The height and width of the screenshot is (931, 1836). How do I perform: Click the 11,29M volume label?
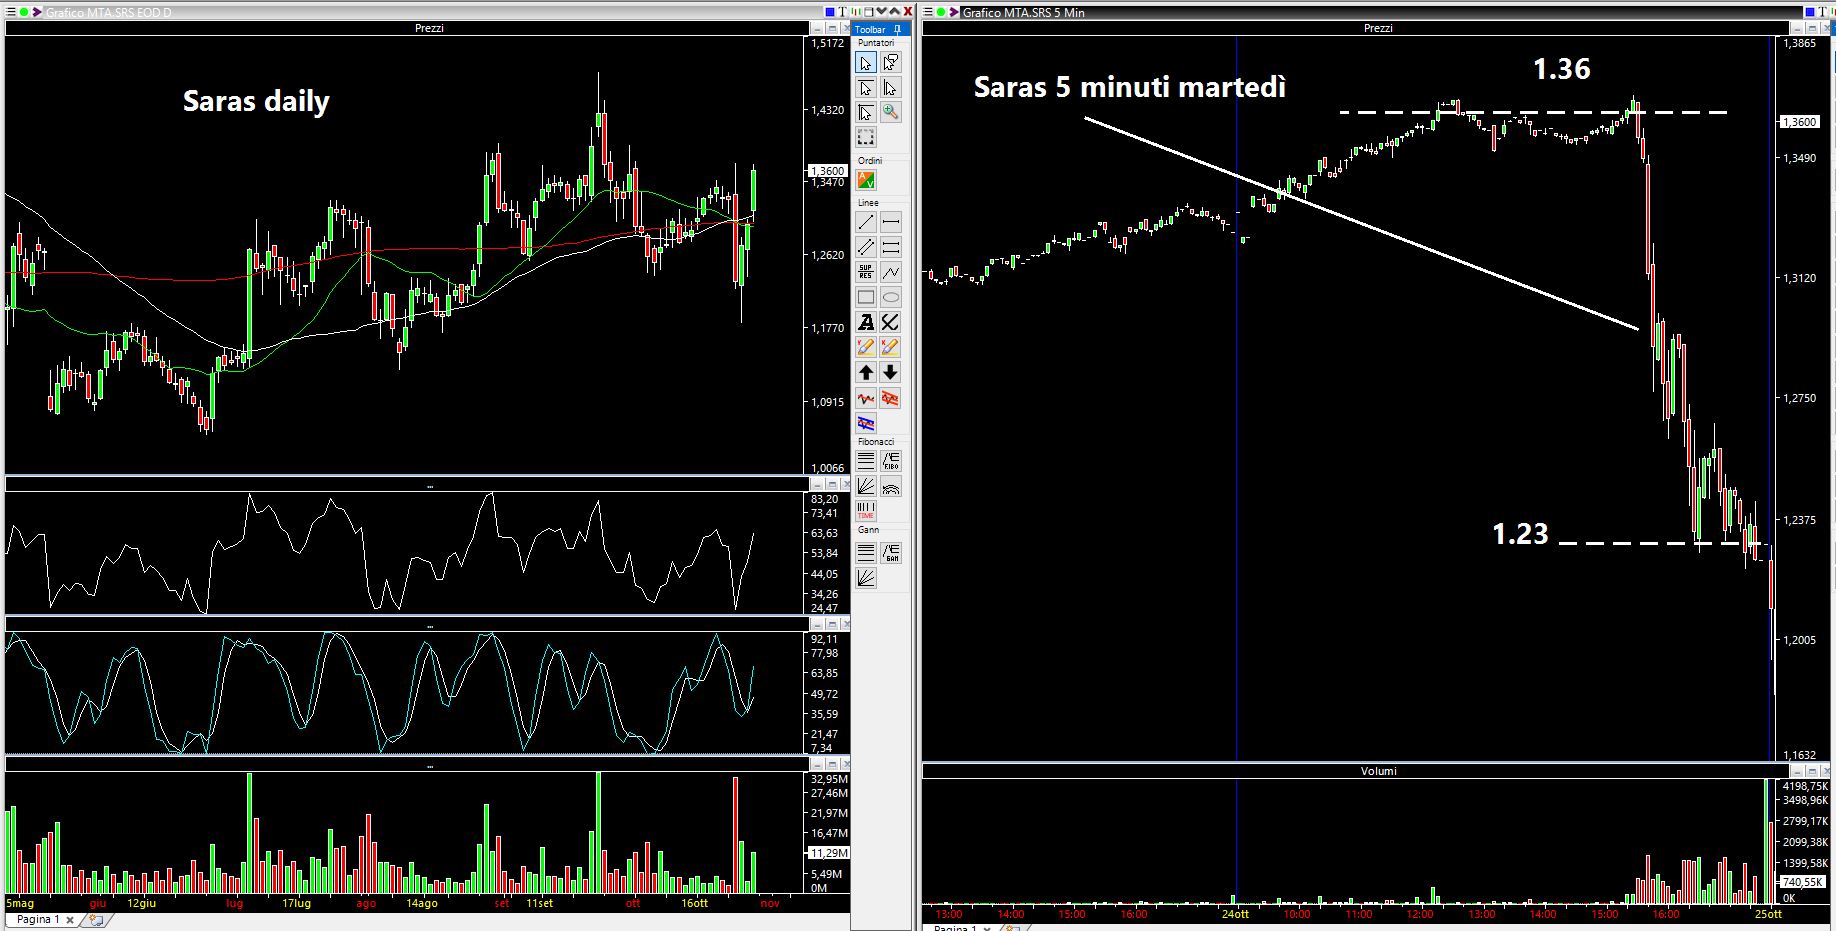tap(828, 853)
